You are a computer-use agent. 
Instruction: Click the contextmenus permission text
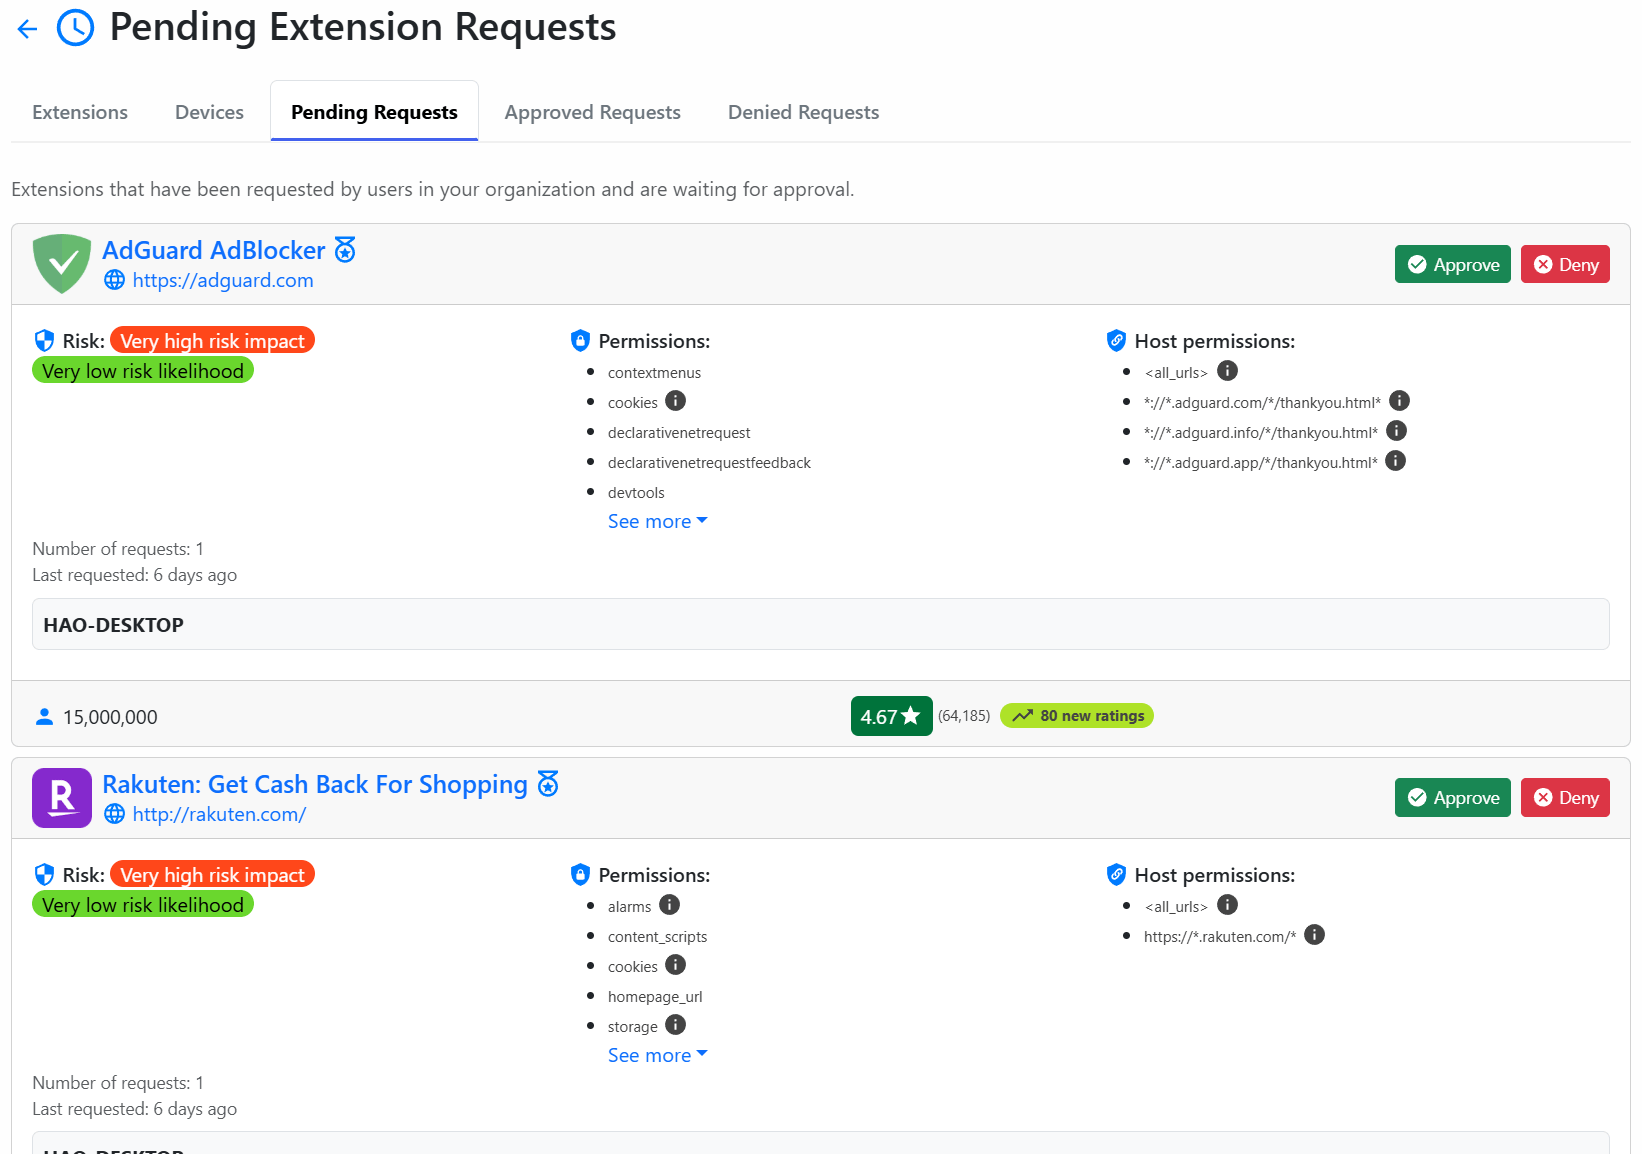pos(654,373)
